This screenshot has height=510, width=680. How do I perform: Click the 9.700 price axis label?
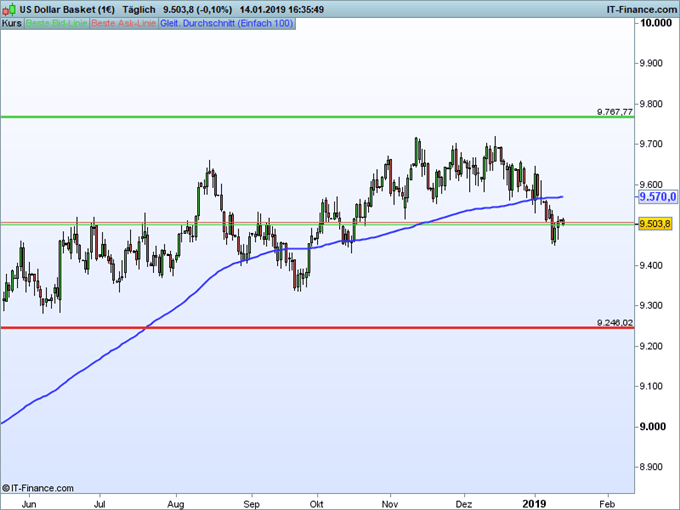pyautogui.click(x=651, y=144)
